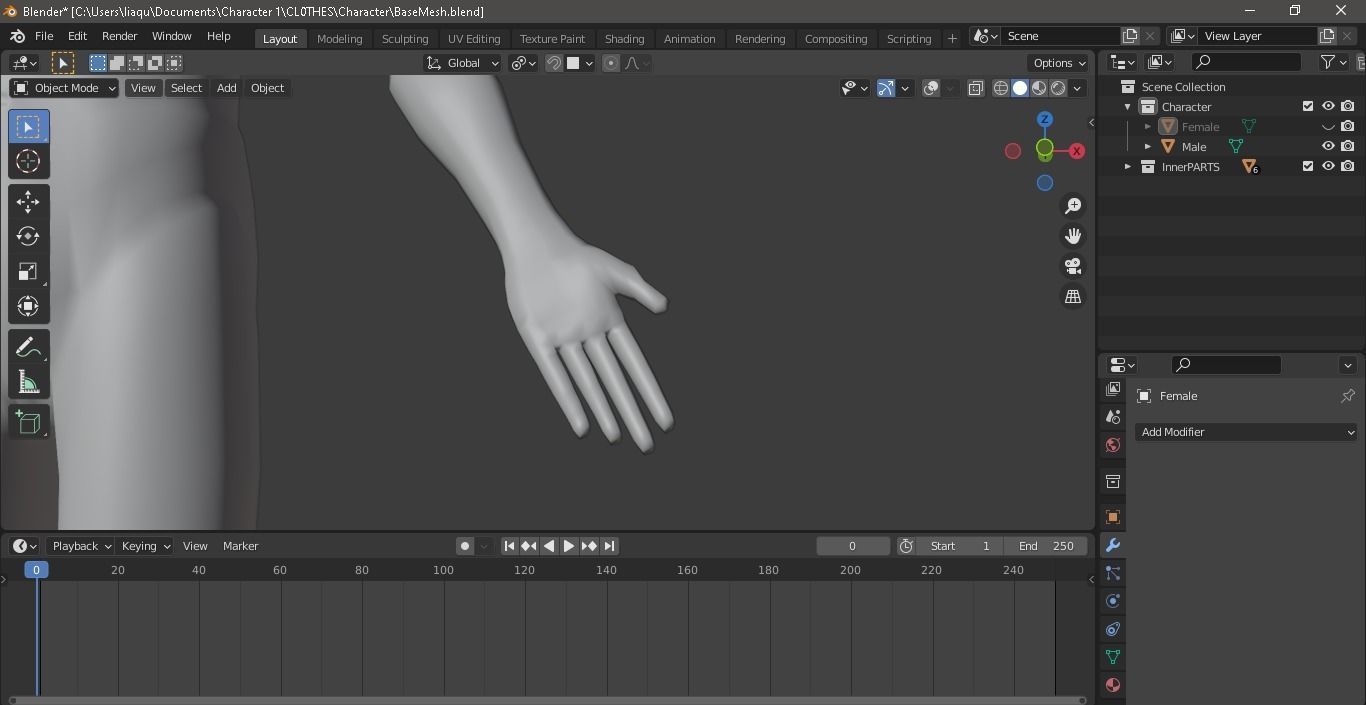Switch perspective/orthographic grid icon
Image resolution: width=1366 pixels, height=705 pixels.
pos(1073,297)
